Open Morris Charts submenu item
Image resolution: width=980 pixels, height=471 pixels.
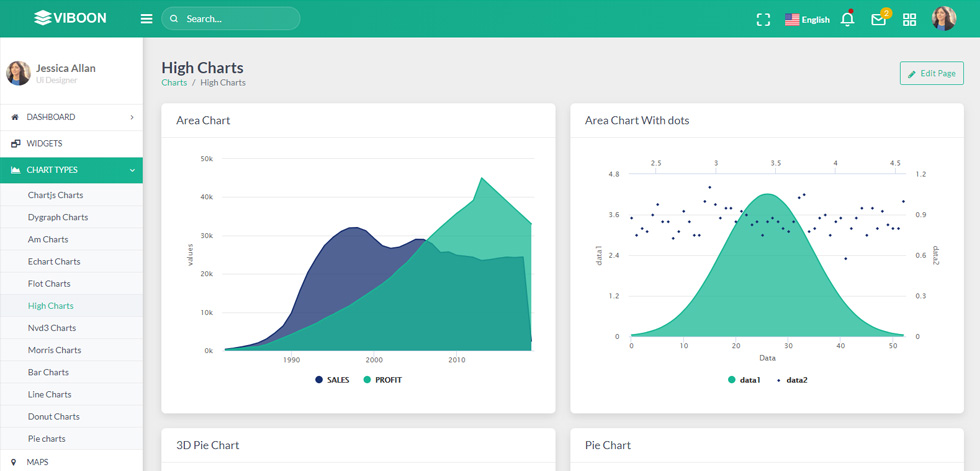(71, 350)
